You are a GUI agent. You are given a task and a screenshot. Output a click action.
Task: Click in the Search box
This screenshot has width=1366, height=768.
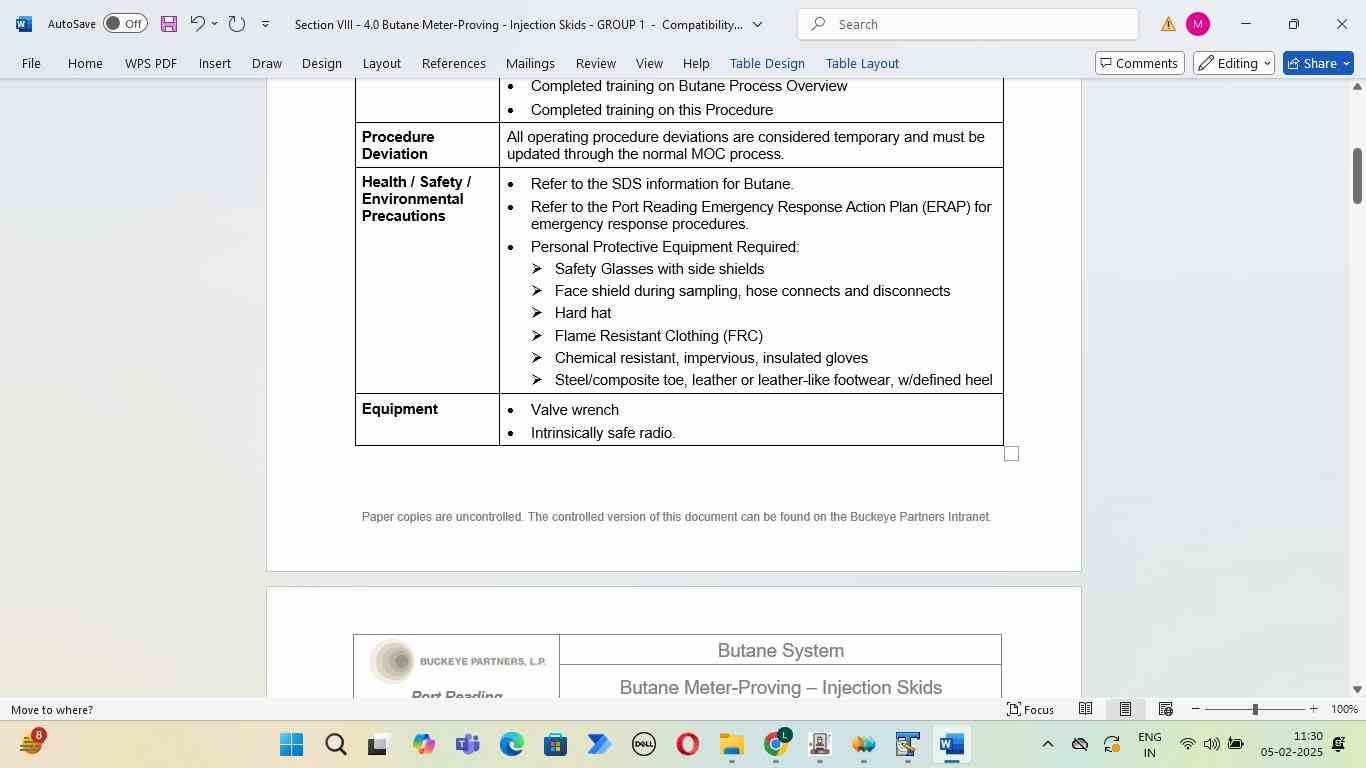(x=967, y=24)
